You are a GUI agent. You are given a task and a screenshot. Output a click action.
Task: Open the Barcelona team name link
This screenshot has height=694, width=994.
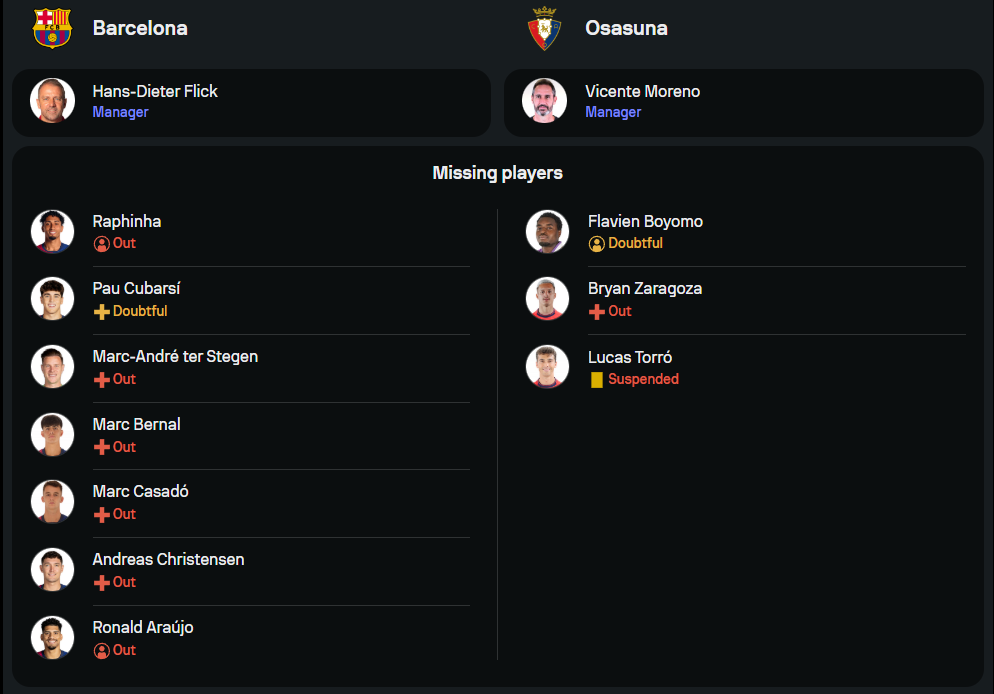[140, 28]
